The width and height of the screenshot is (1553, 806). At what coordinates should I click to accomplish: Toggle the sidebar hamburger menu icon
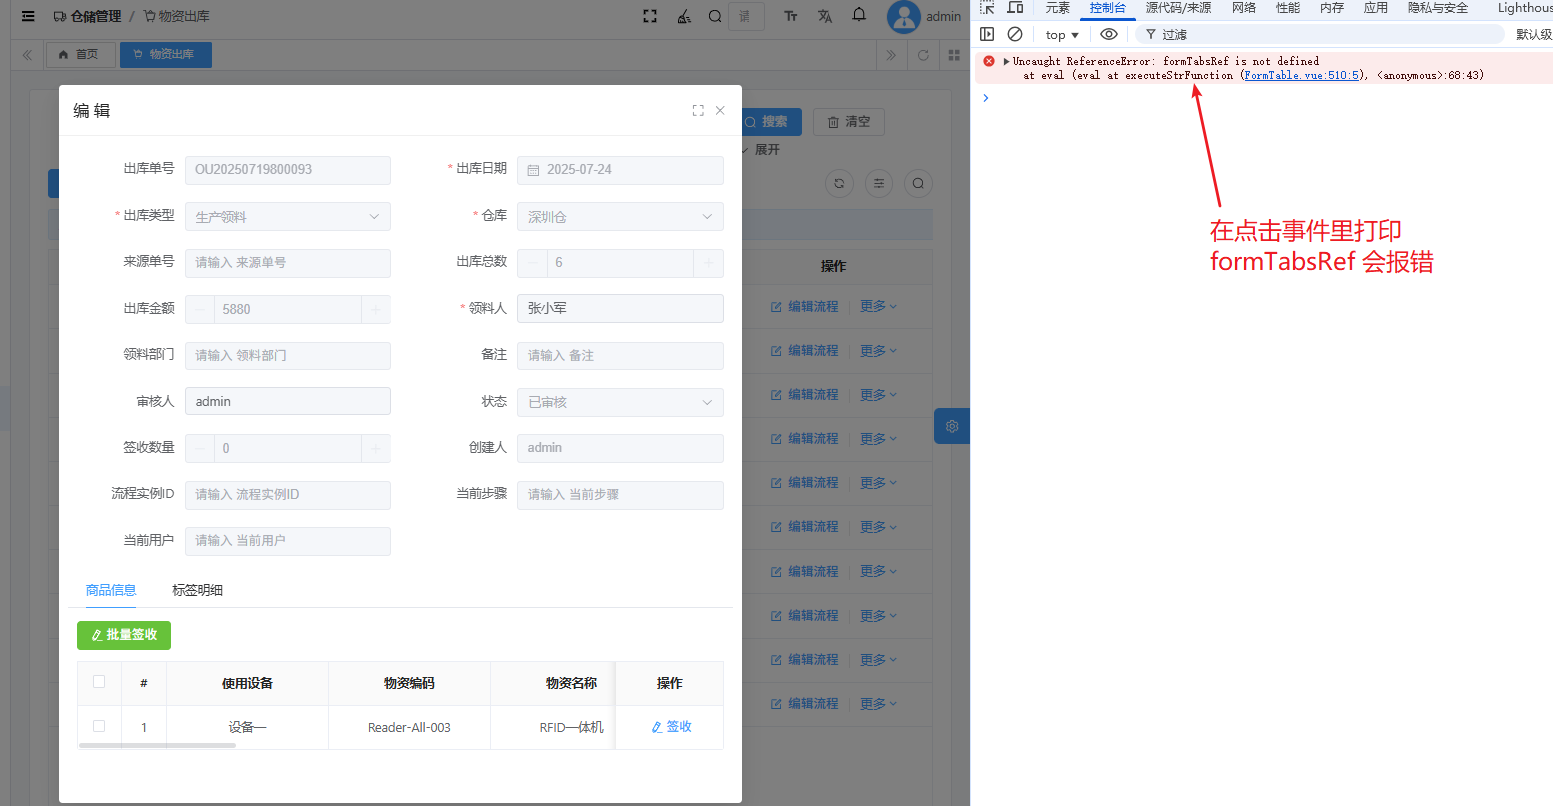click(28, 16)
